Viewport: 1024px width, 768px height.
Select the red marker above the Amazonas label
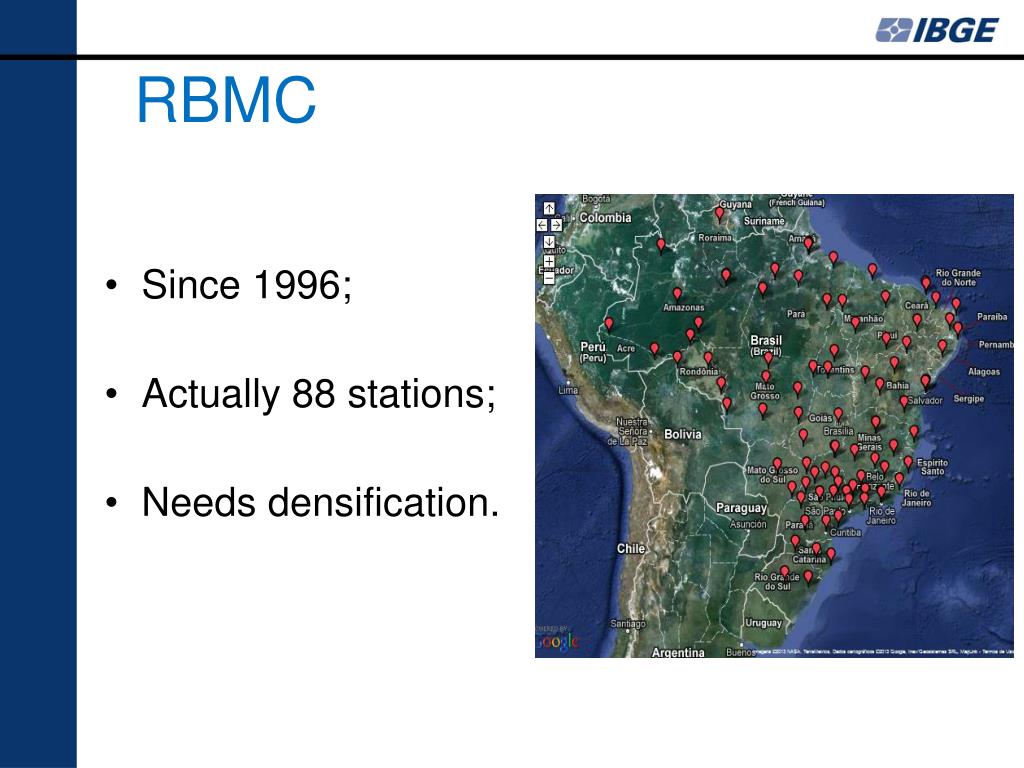[x=677, y=295]
